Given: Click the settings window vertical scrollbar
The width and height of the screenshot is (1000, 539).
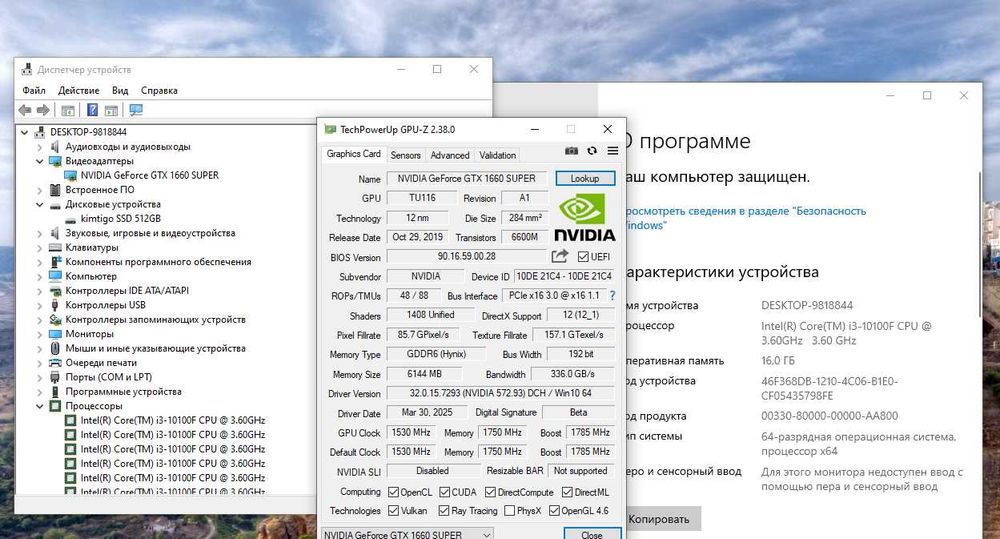Looking at the screenshot, I should (x=981, y=246).
